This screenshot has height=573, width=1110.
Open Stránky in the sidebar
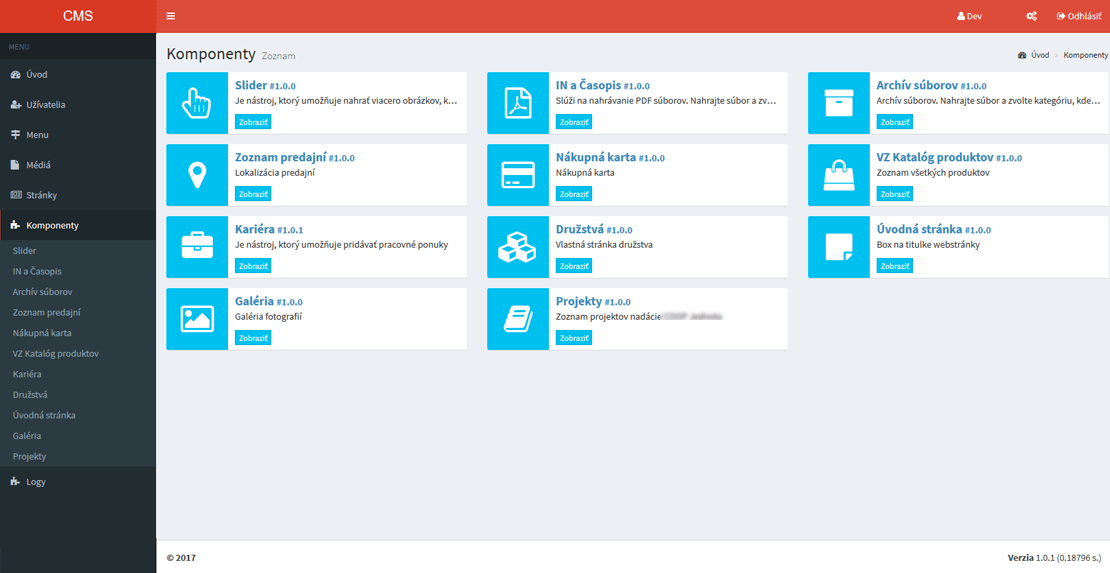click(x=78, y=195)
